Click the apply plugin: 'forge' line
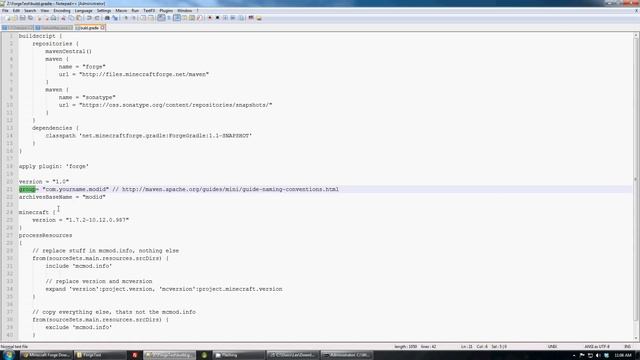Viewport: 640px width, 360px height. [x=53, y=167]
